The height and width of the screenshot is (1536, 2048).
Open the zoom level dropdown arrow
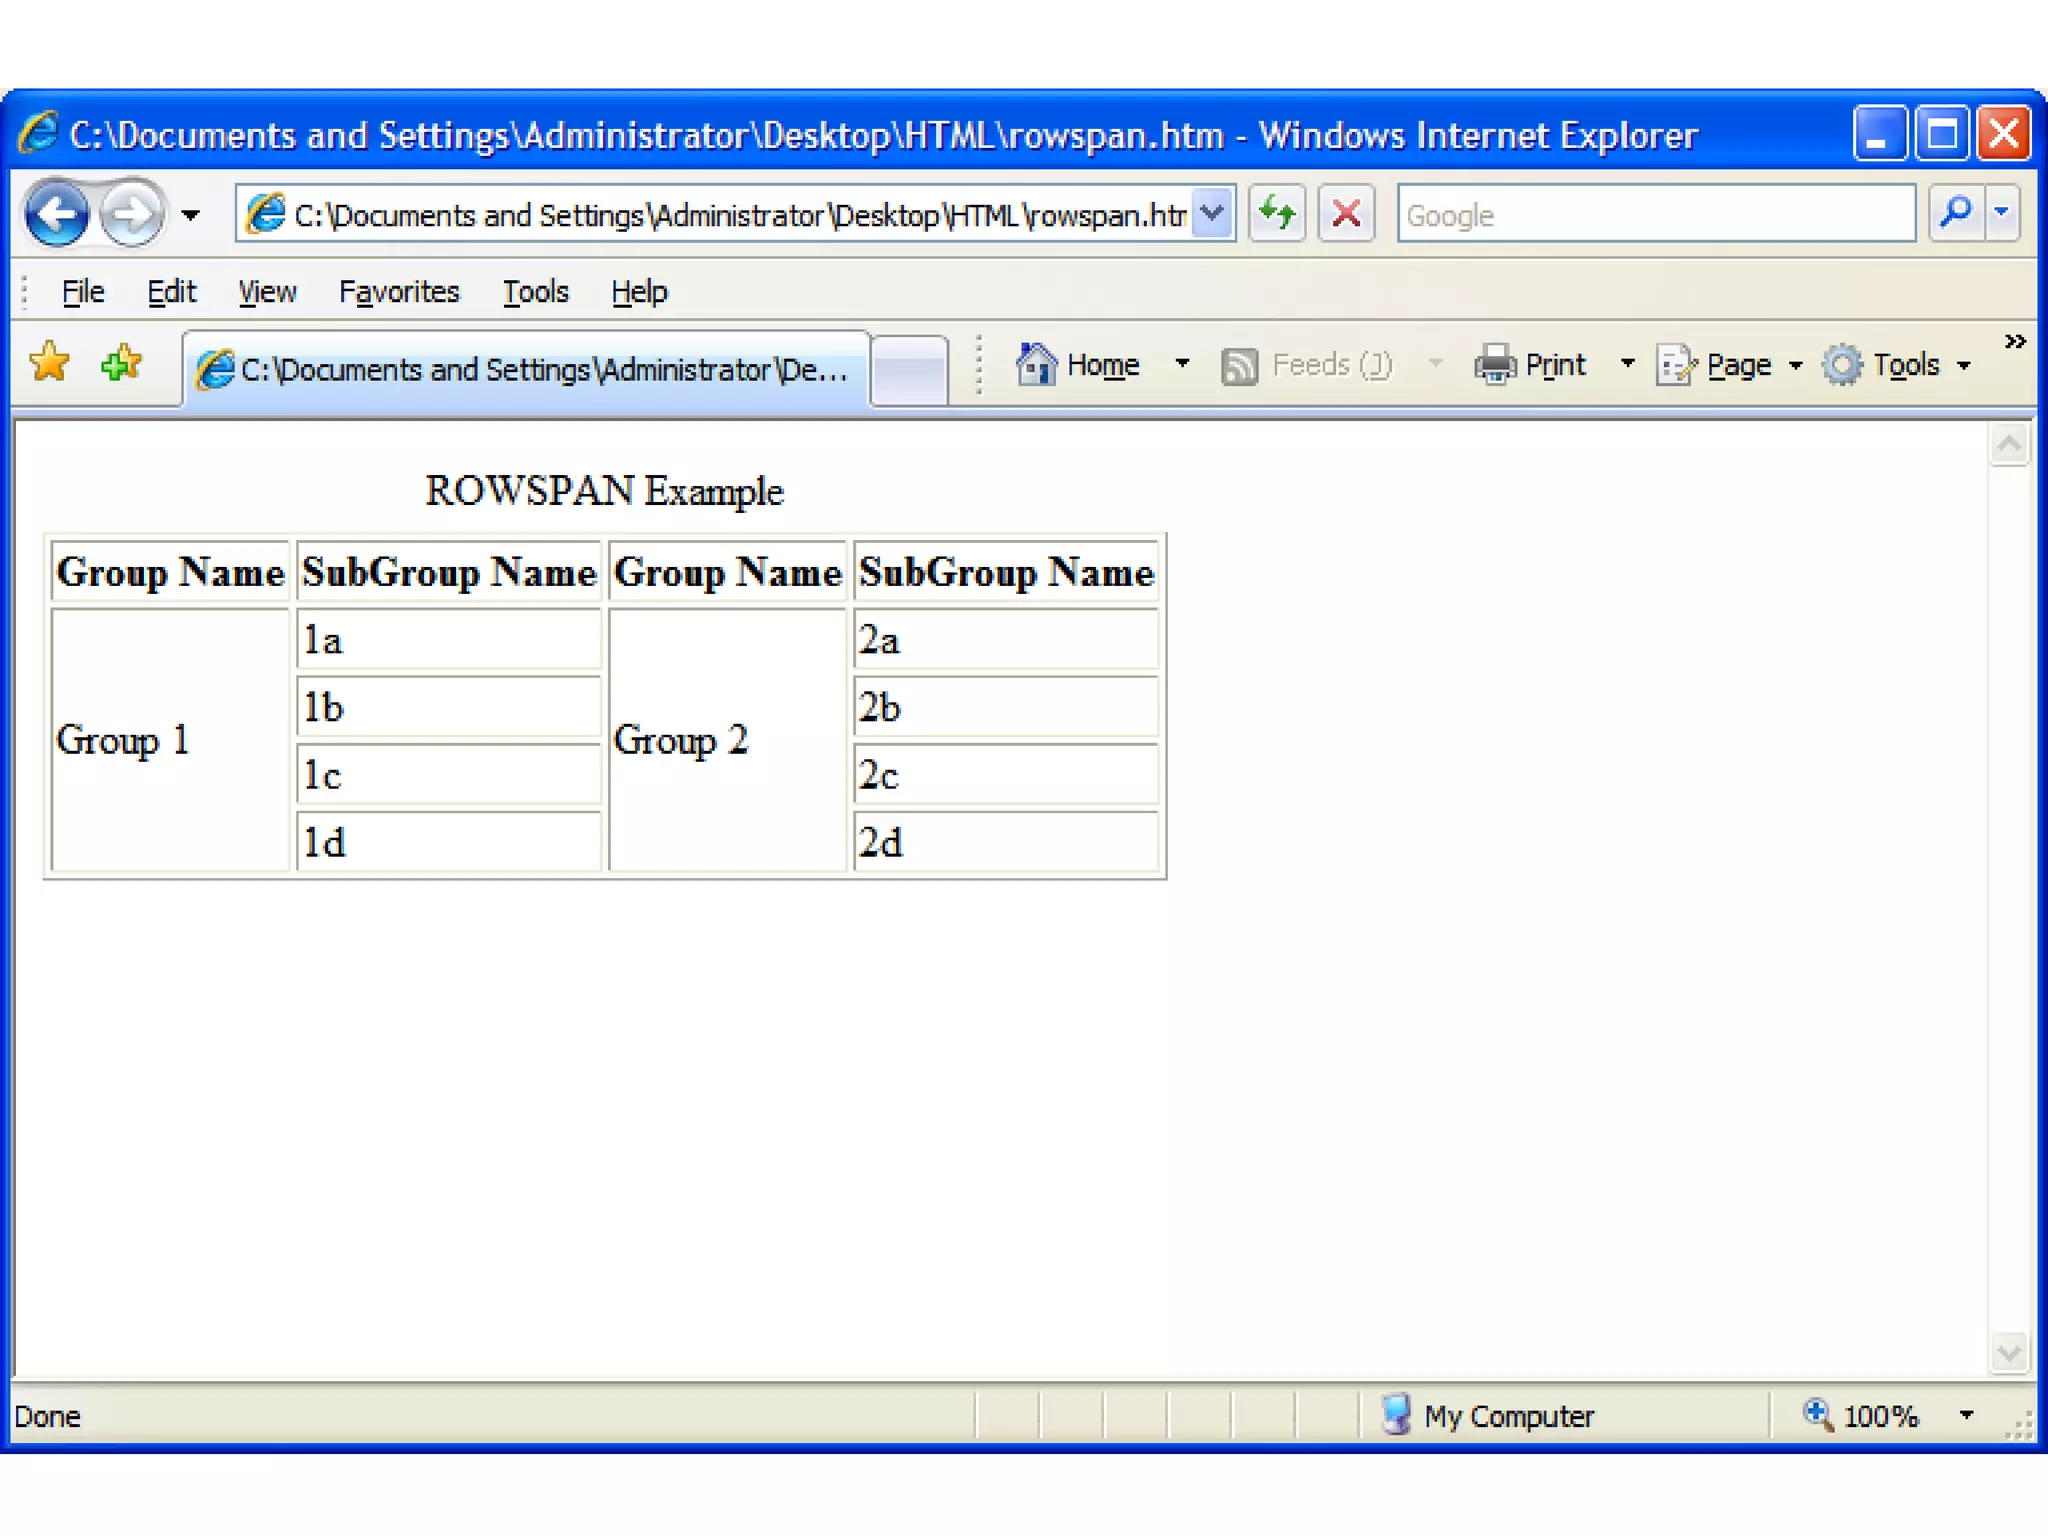point(1966,1415)
